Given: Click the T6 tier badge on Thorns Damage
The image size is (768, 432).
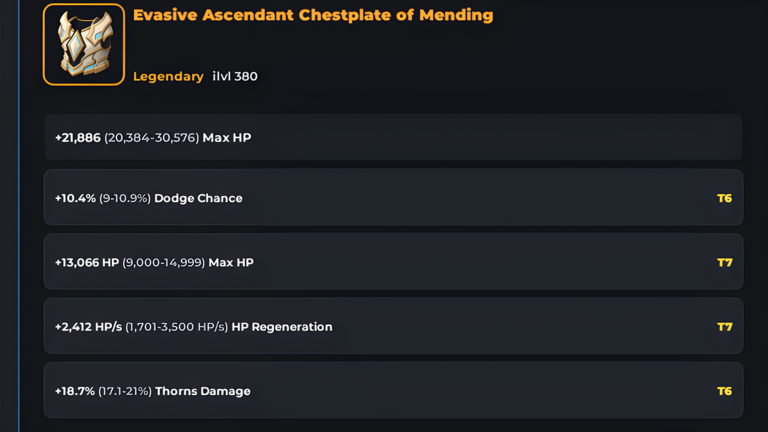Looking at the screenshot, I should coord(724,391).
